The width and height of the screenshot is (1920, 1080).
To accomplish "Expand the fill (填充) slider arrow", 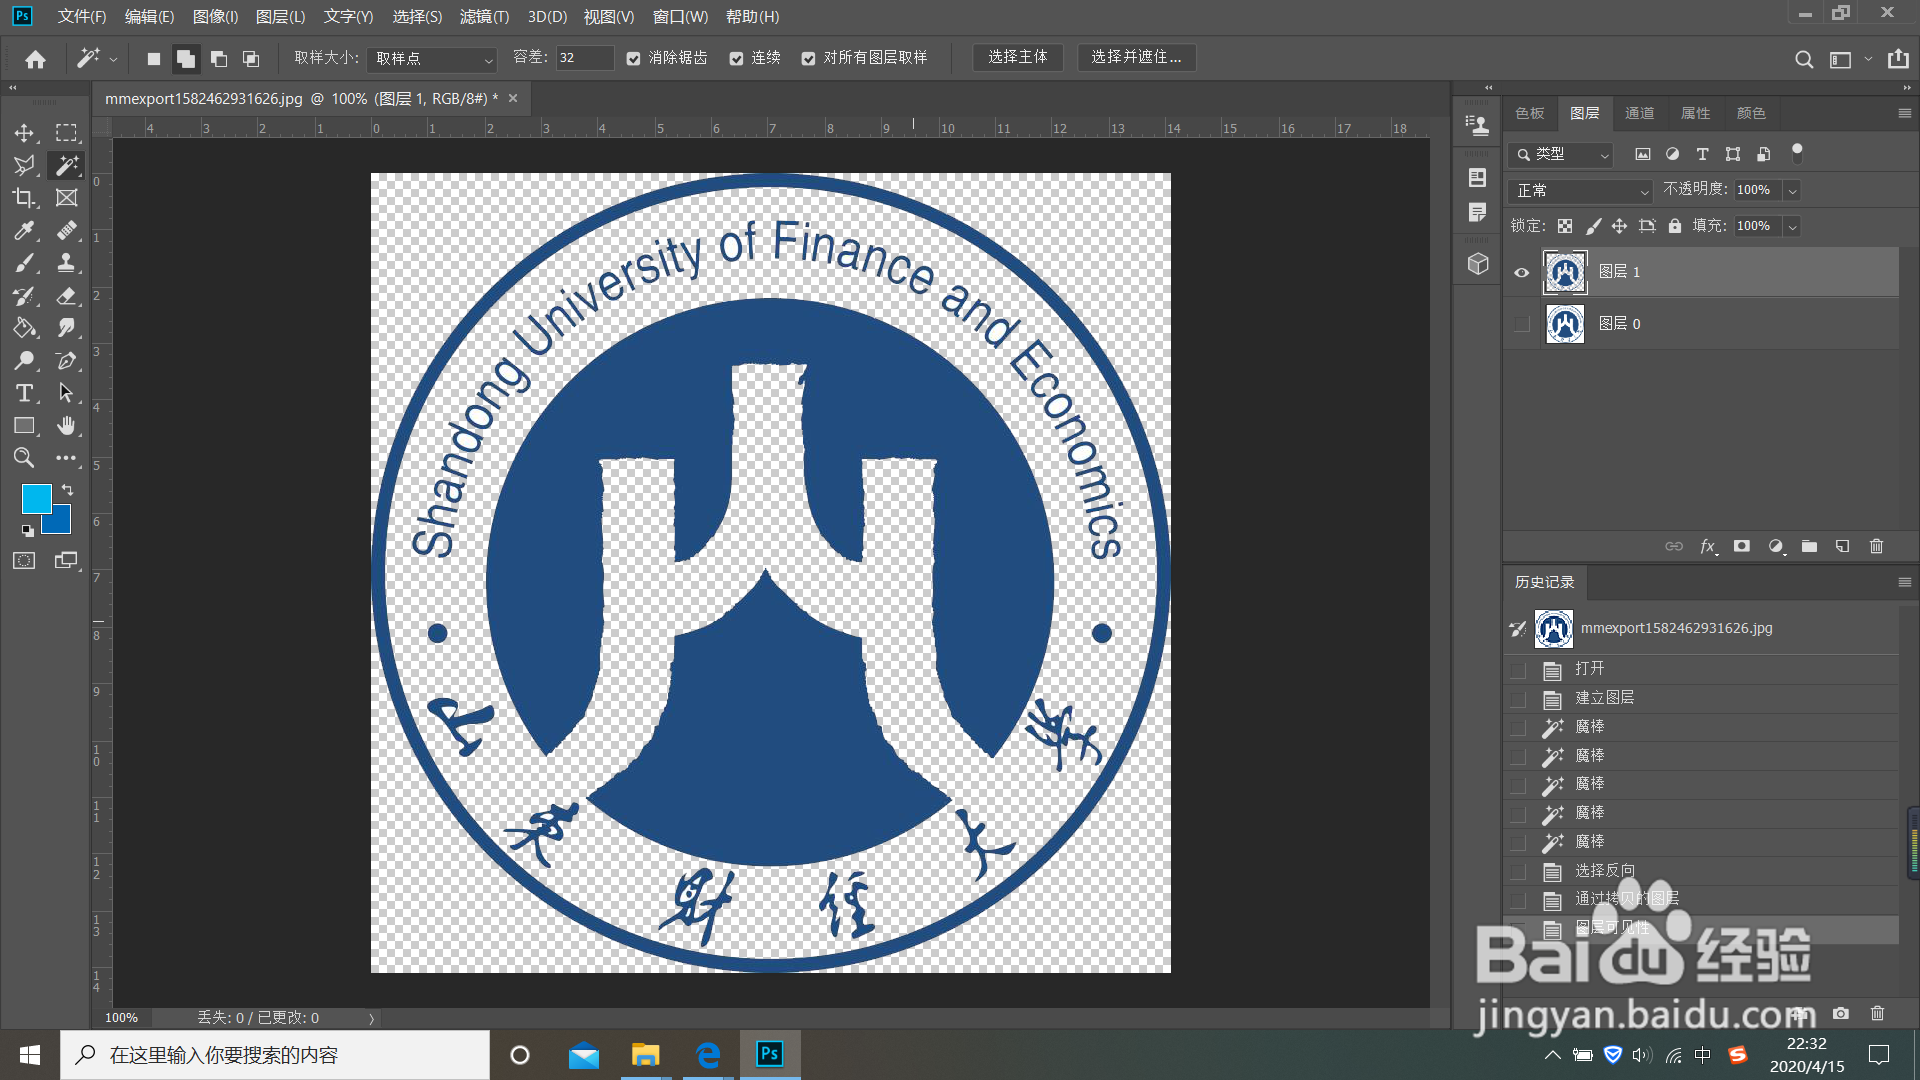I will pyautogui.click(x=1792, y=226).
